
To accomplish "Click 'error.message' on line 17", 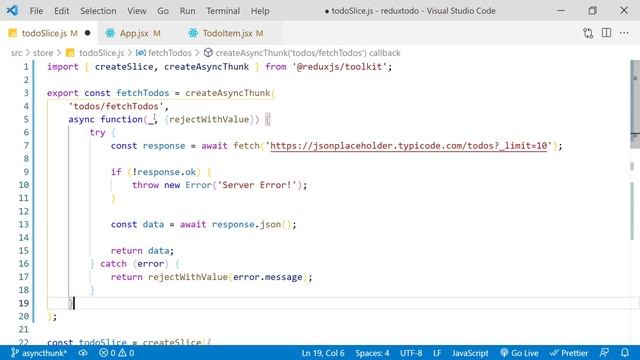I will pyautogui.click(x=268, y=277).
